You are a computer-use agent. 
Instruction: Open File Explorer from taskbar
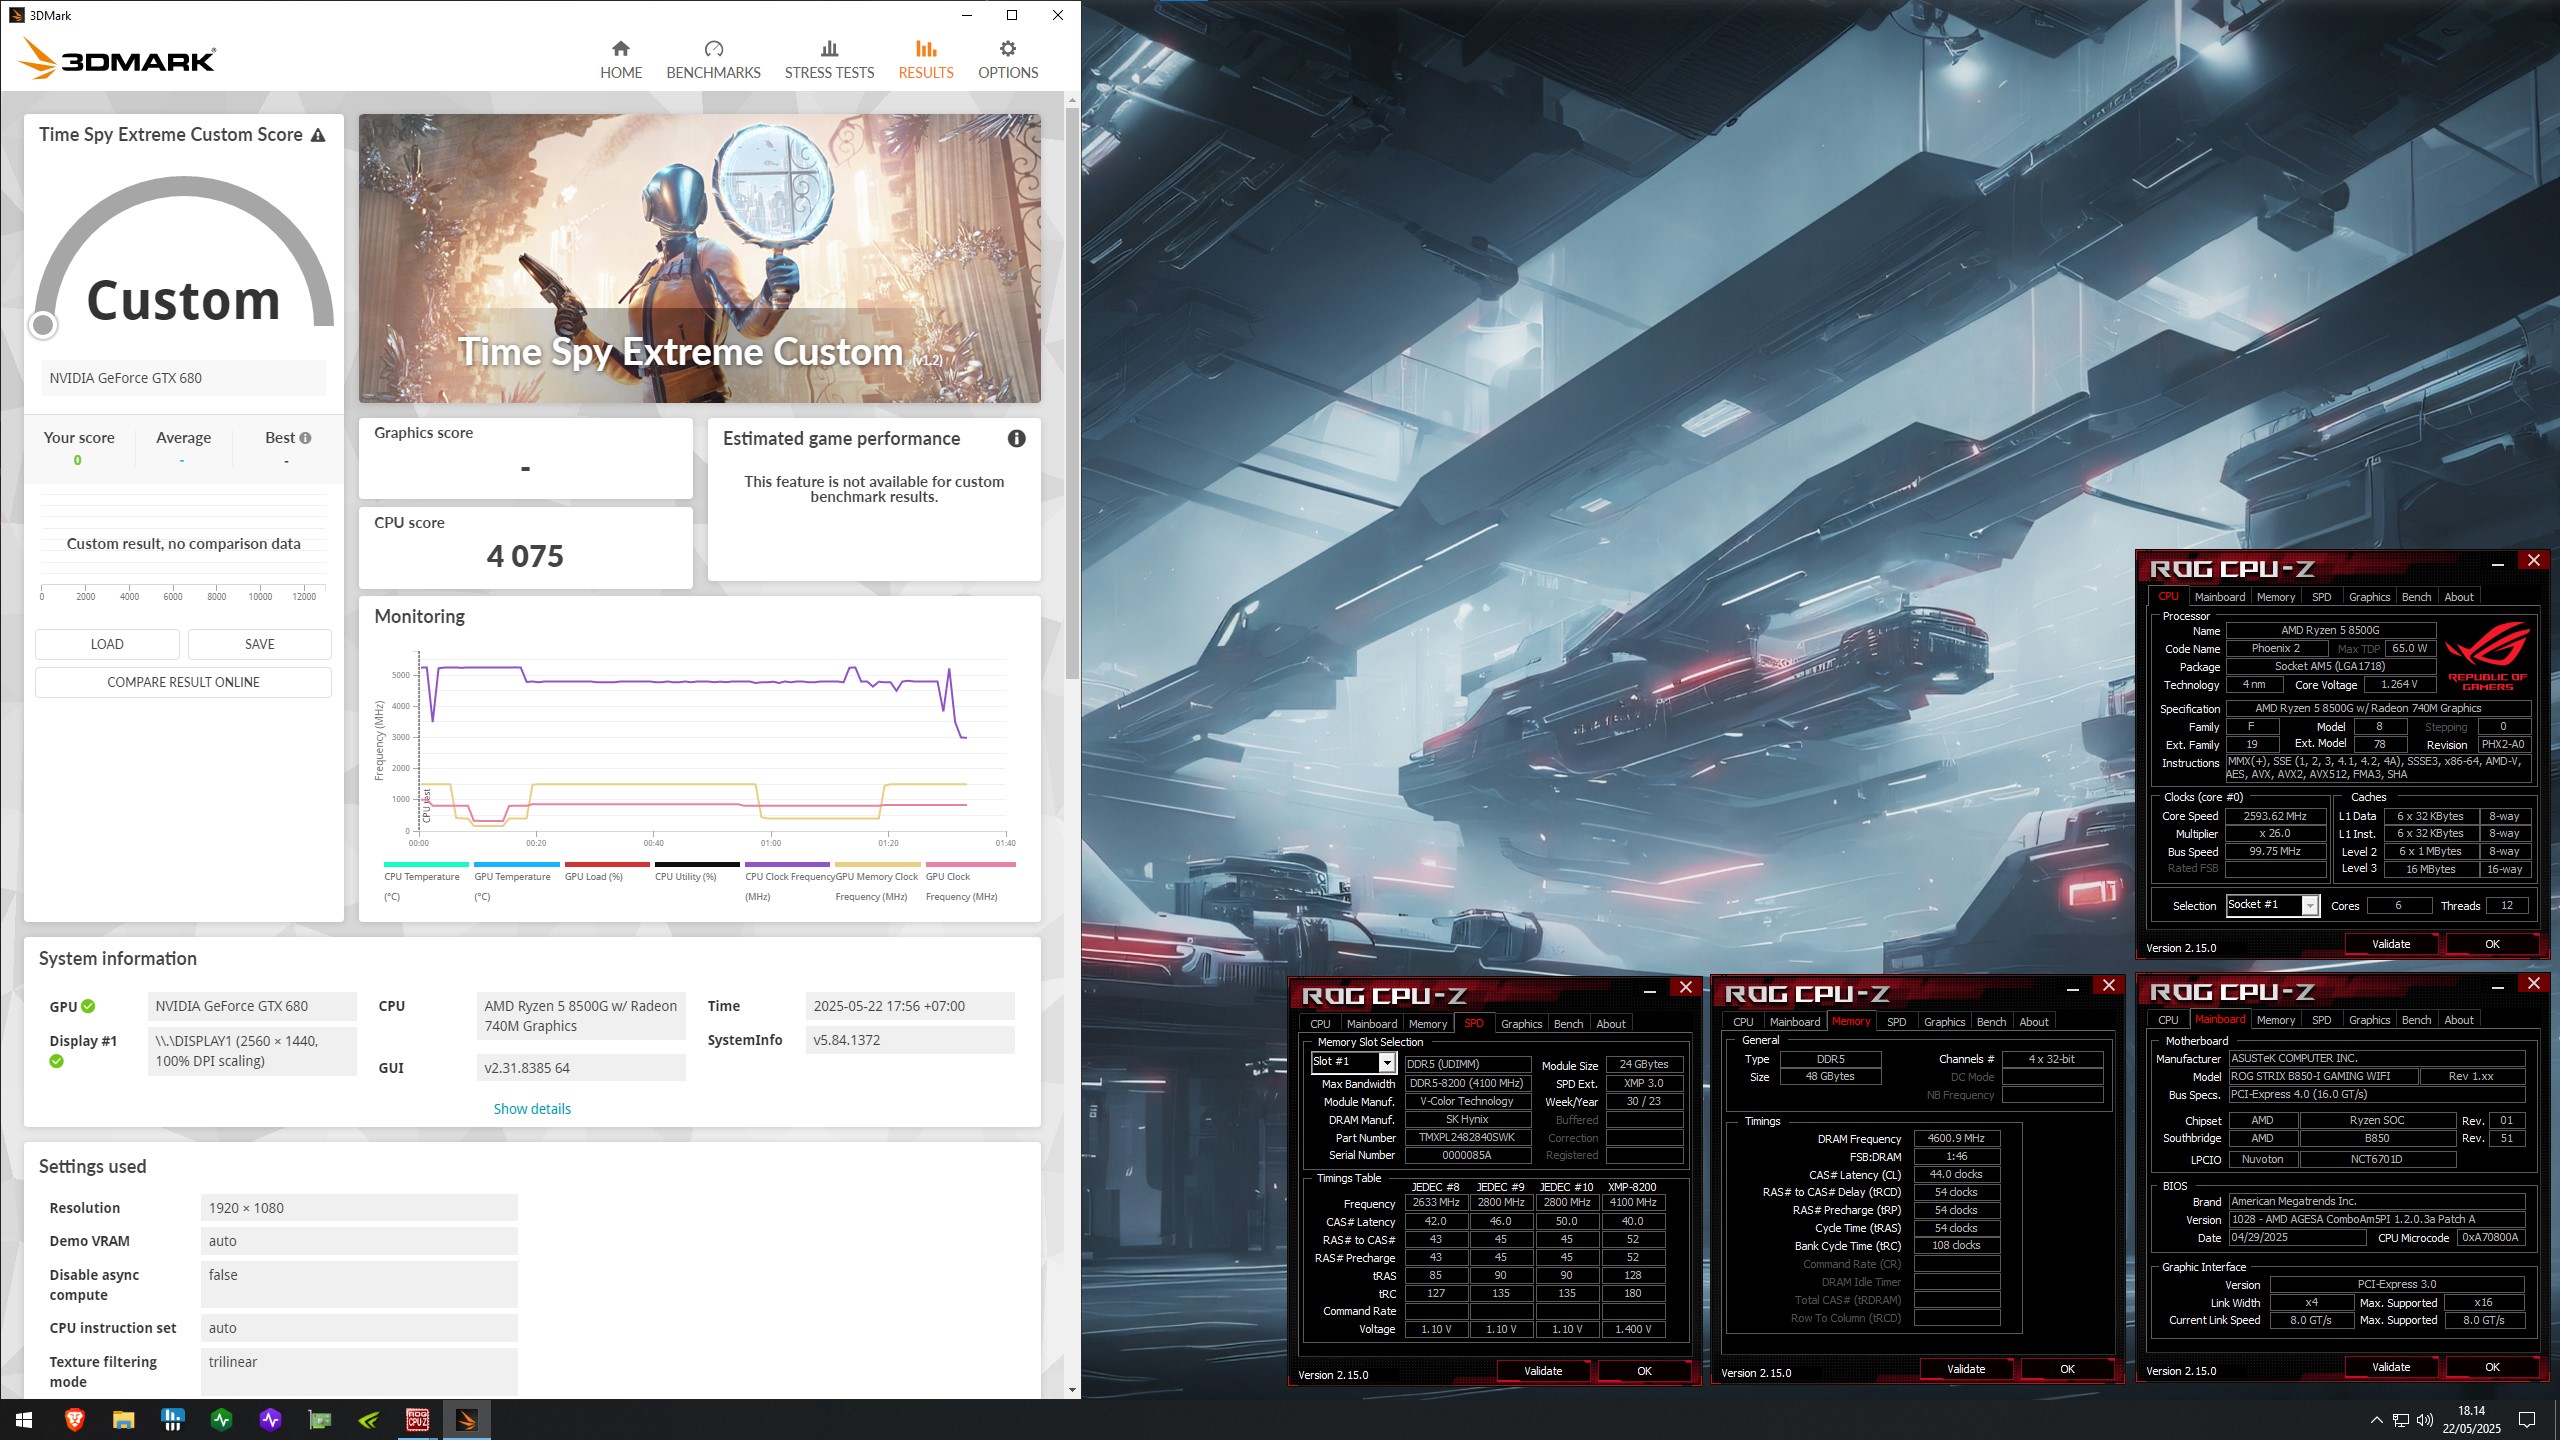tap(124, 1419)
